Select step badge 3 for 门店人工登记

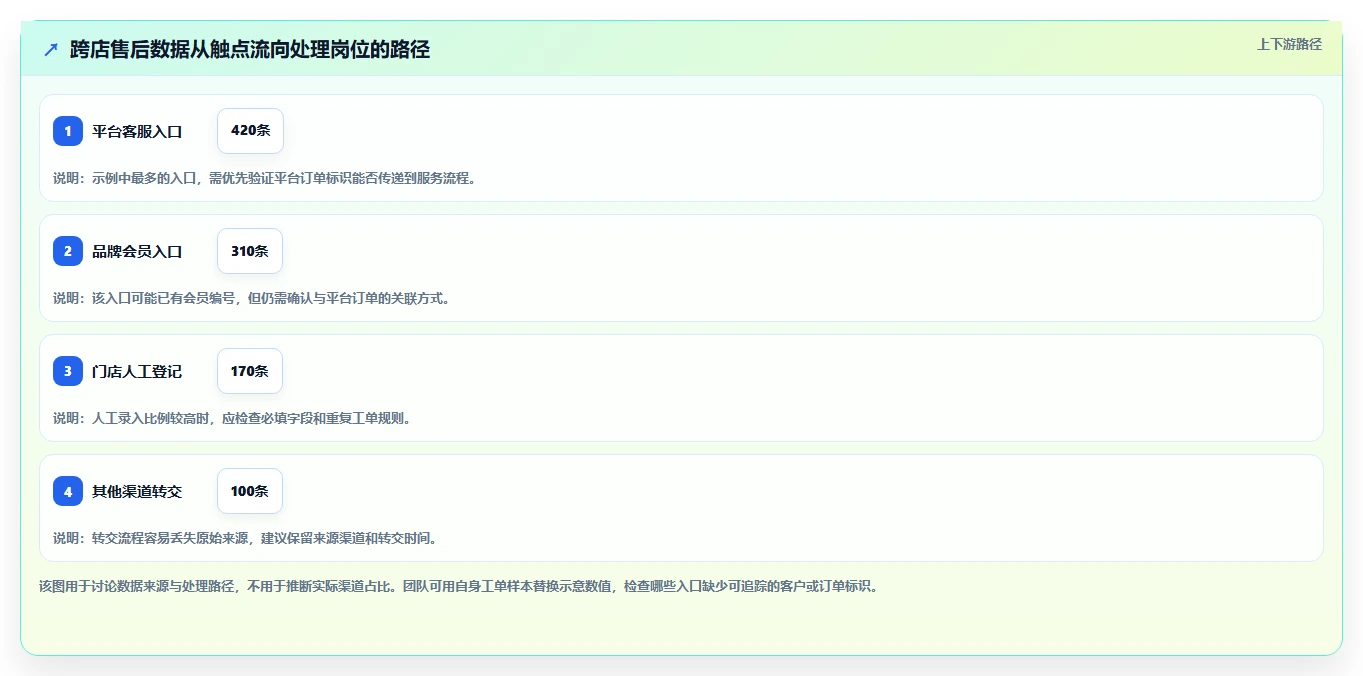point(68,371)
